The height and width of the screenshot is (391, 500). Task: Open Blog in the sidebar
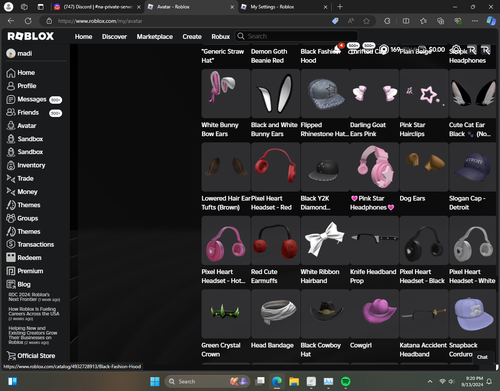tap(18, 284)
